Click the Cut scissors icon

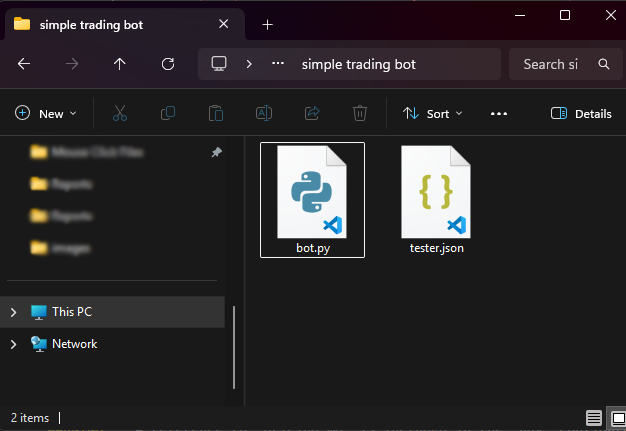[x=120, y=114]
